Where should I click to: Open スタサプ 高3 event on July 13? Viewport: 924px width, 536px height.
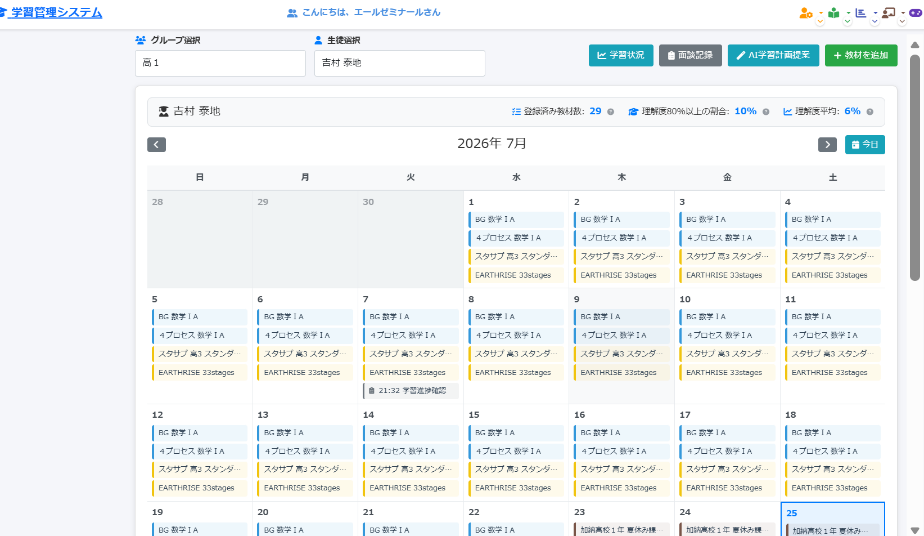pos(305,469)
